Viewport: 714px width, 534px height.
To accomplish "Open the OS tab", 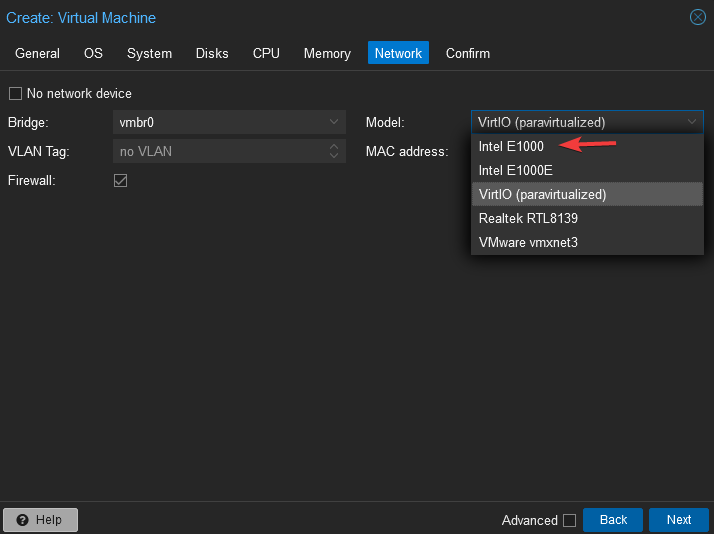I will pos(93,53).
